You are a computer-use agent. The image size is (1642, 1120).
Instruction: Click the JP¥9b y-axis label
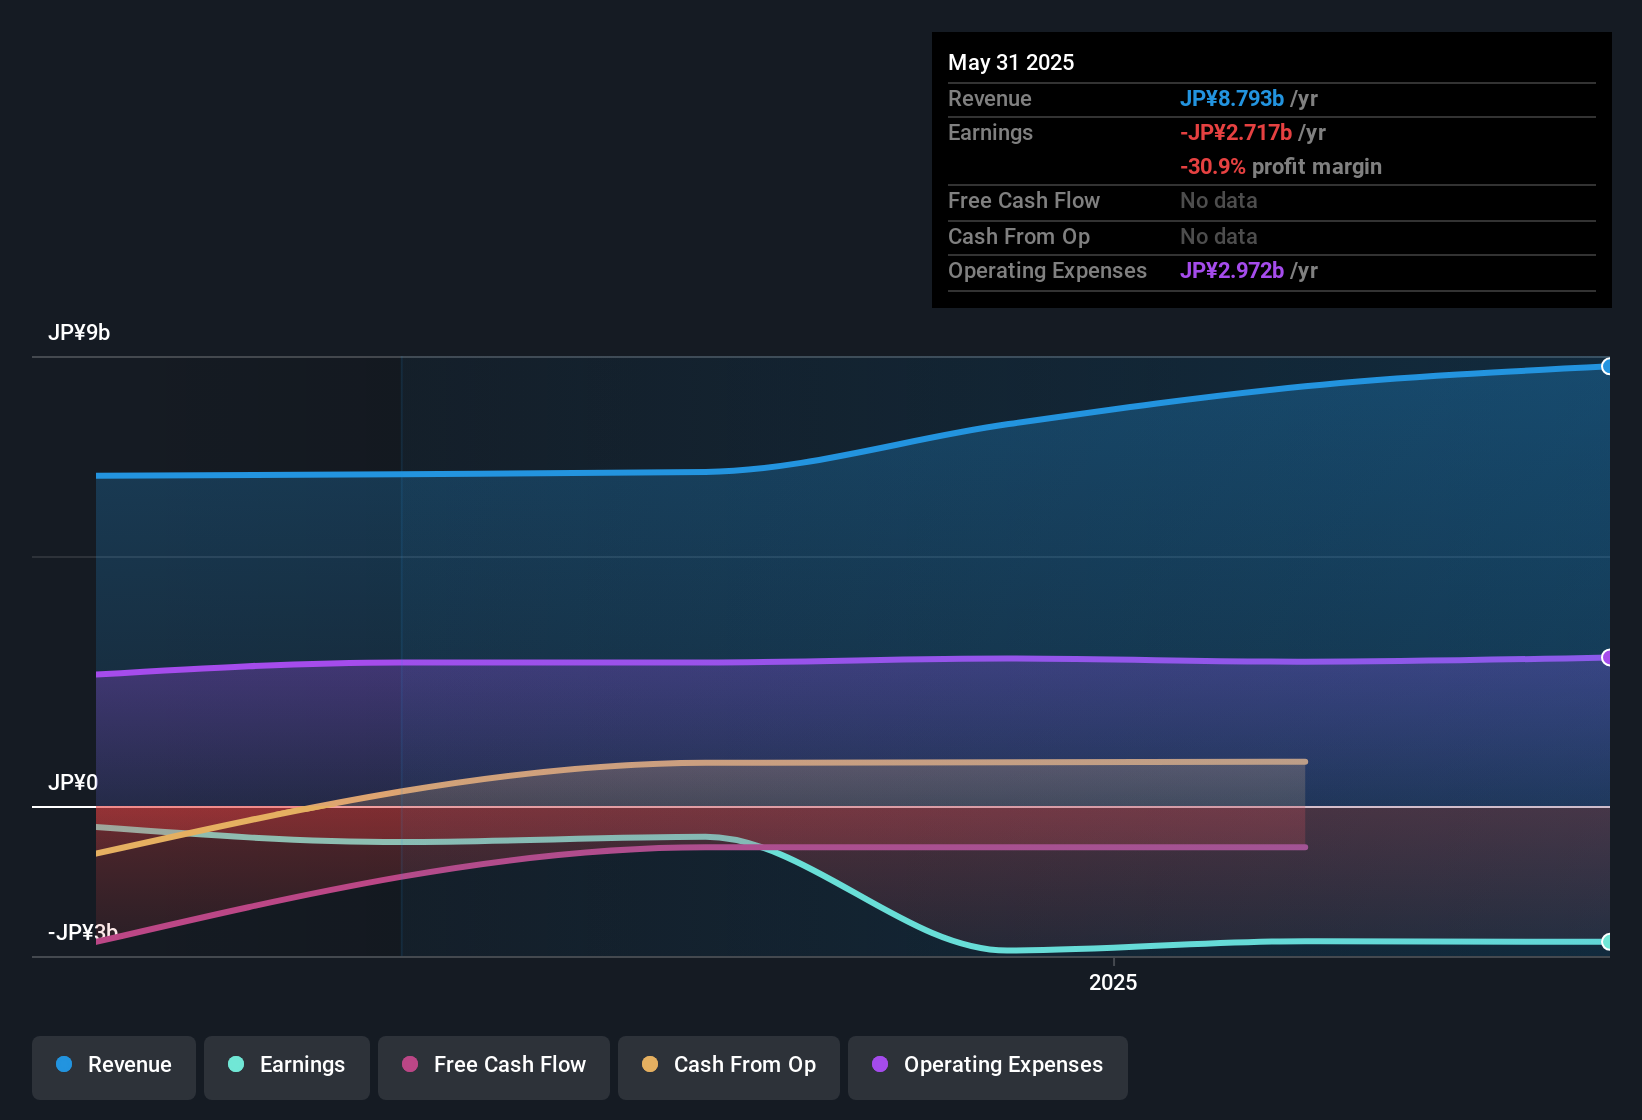[x=79, y=333]
